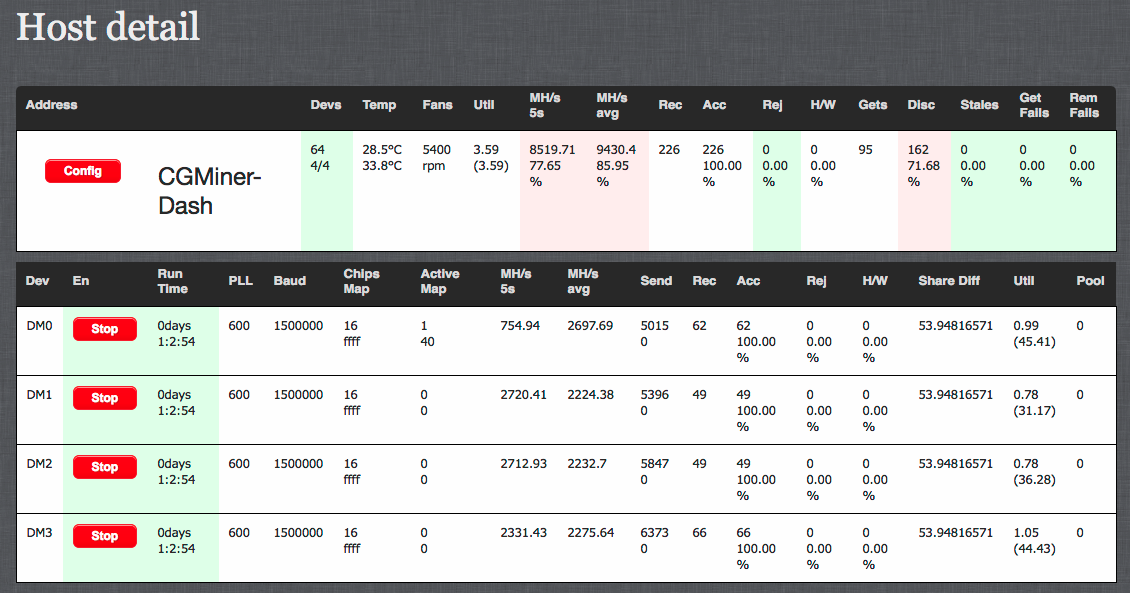Click DM2 util value (36.28)
Viewport: 1130px width, 593px height.
point(1034,480)
